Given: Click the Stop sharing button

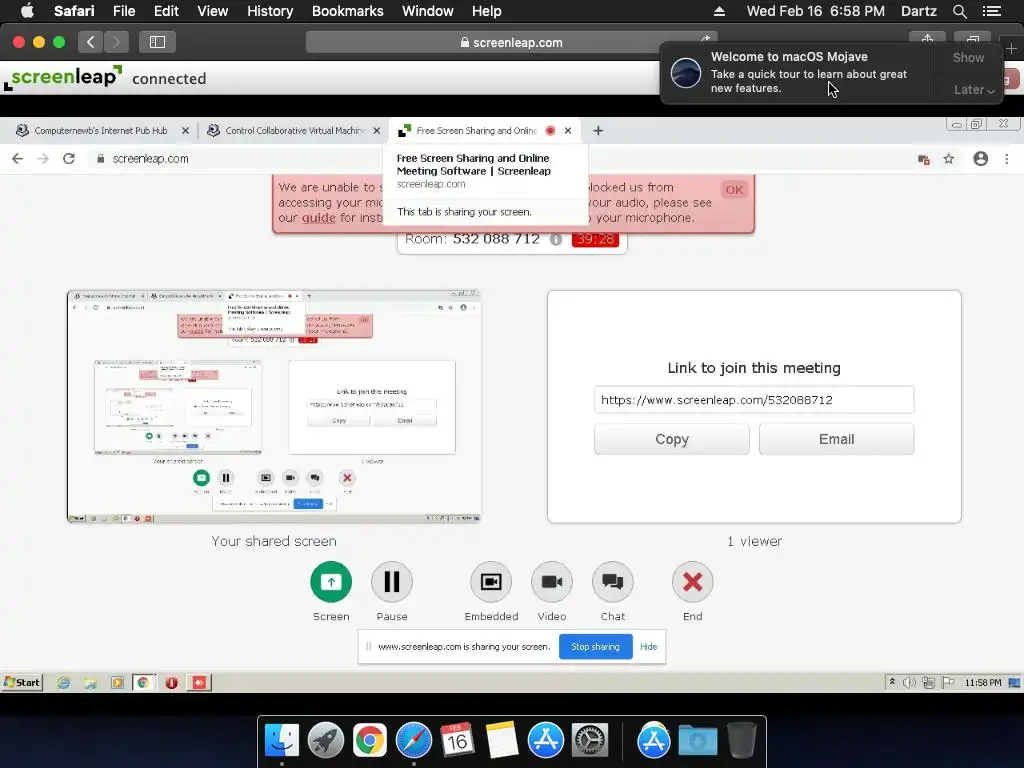Looking at the screenshot, I should (595, 647).
